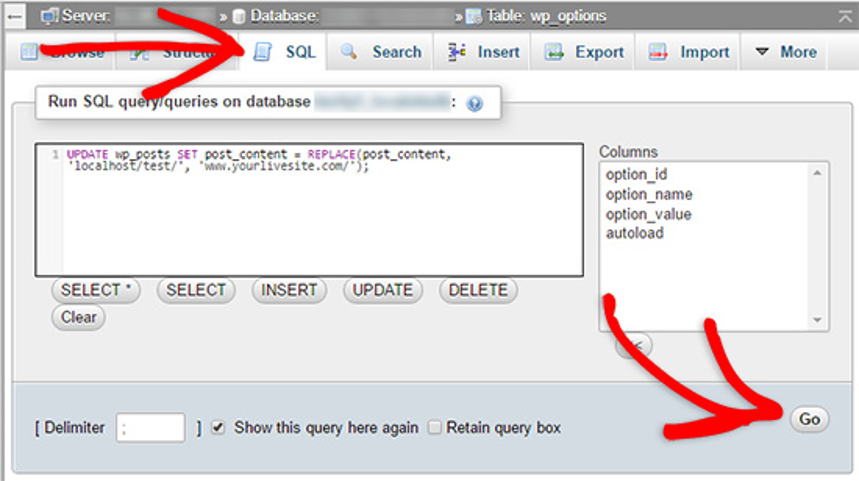Click into the Delimiter field

pos(151,427)
